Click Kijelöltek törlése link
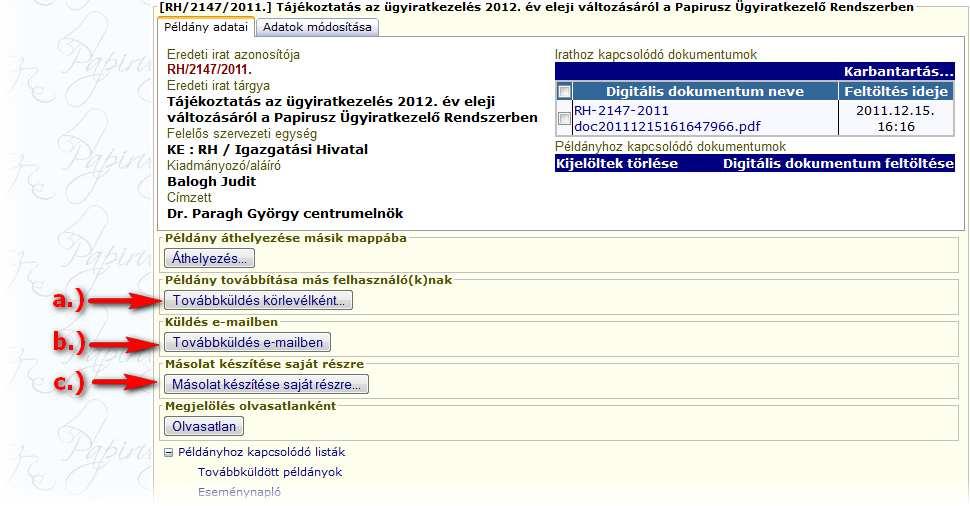 pos(617,164)
